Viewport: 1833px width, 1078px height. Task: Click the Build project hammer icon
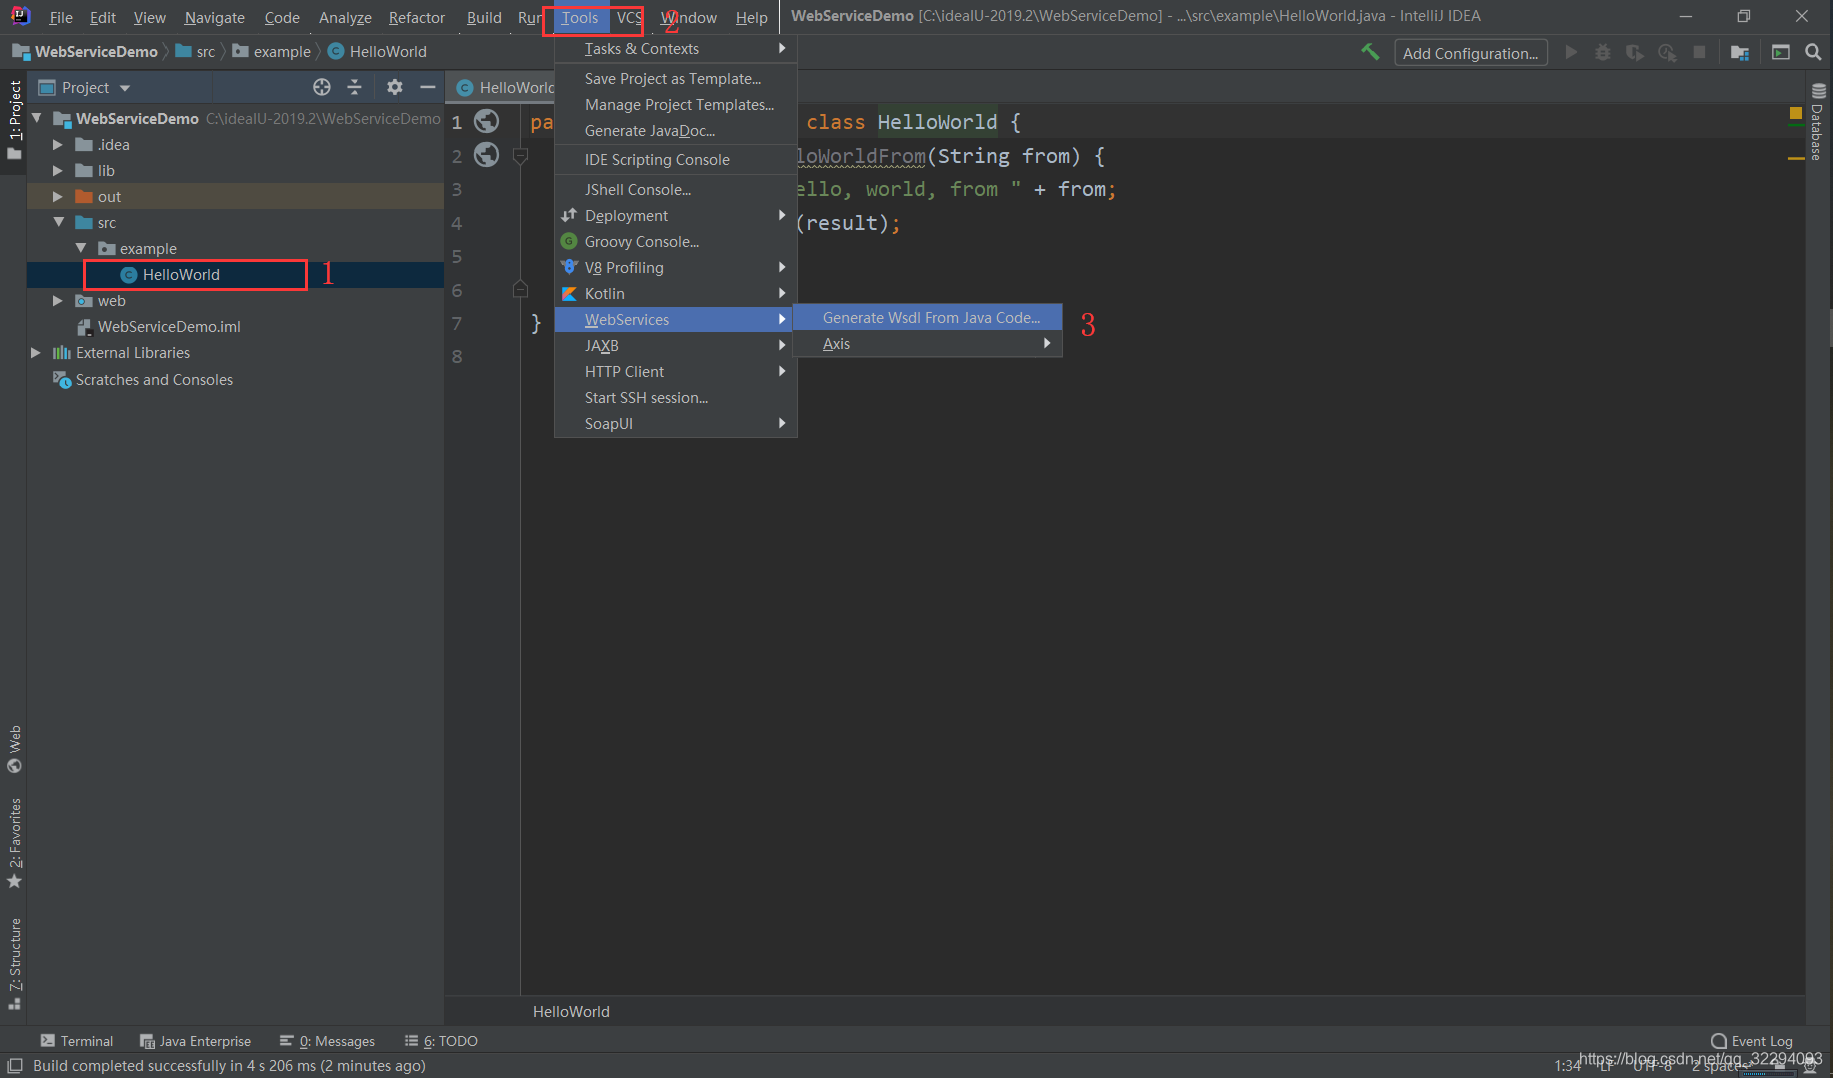[x=1370, y=52]
